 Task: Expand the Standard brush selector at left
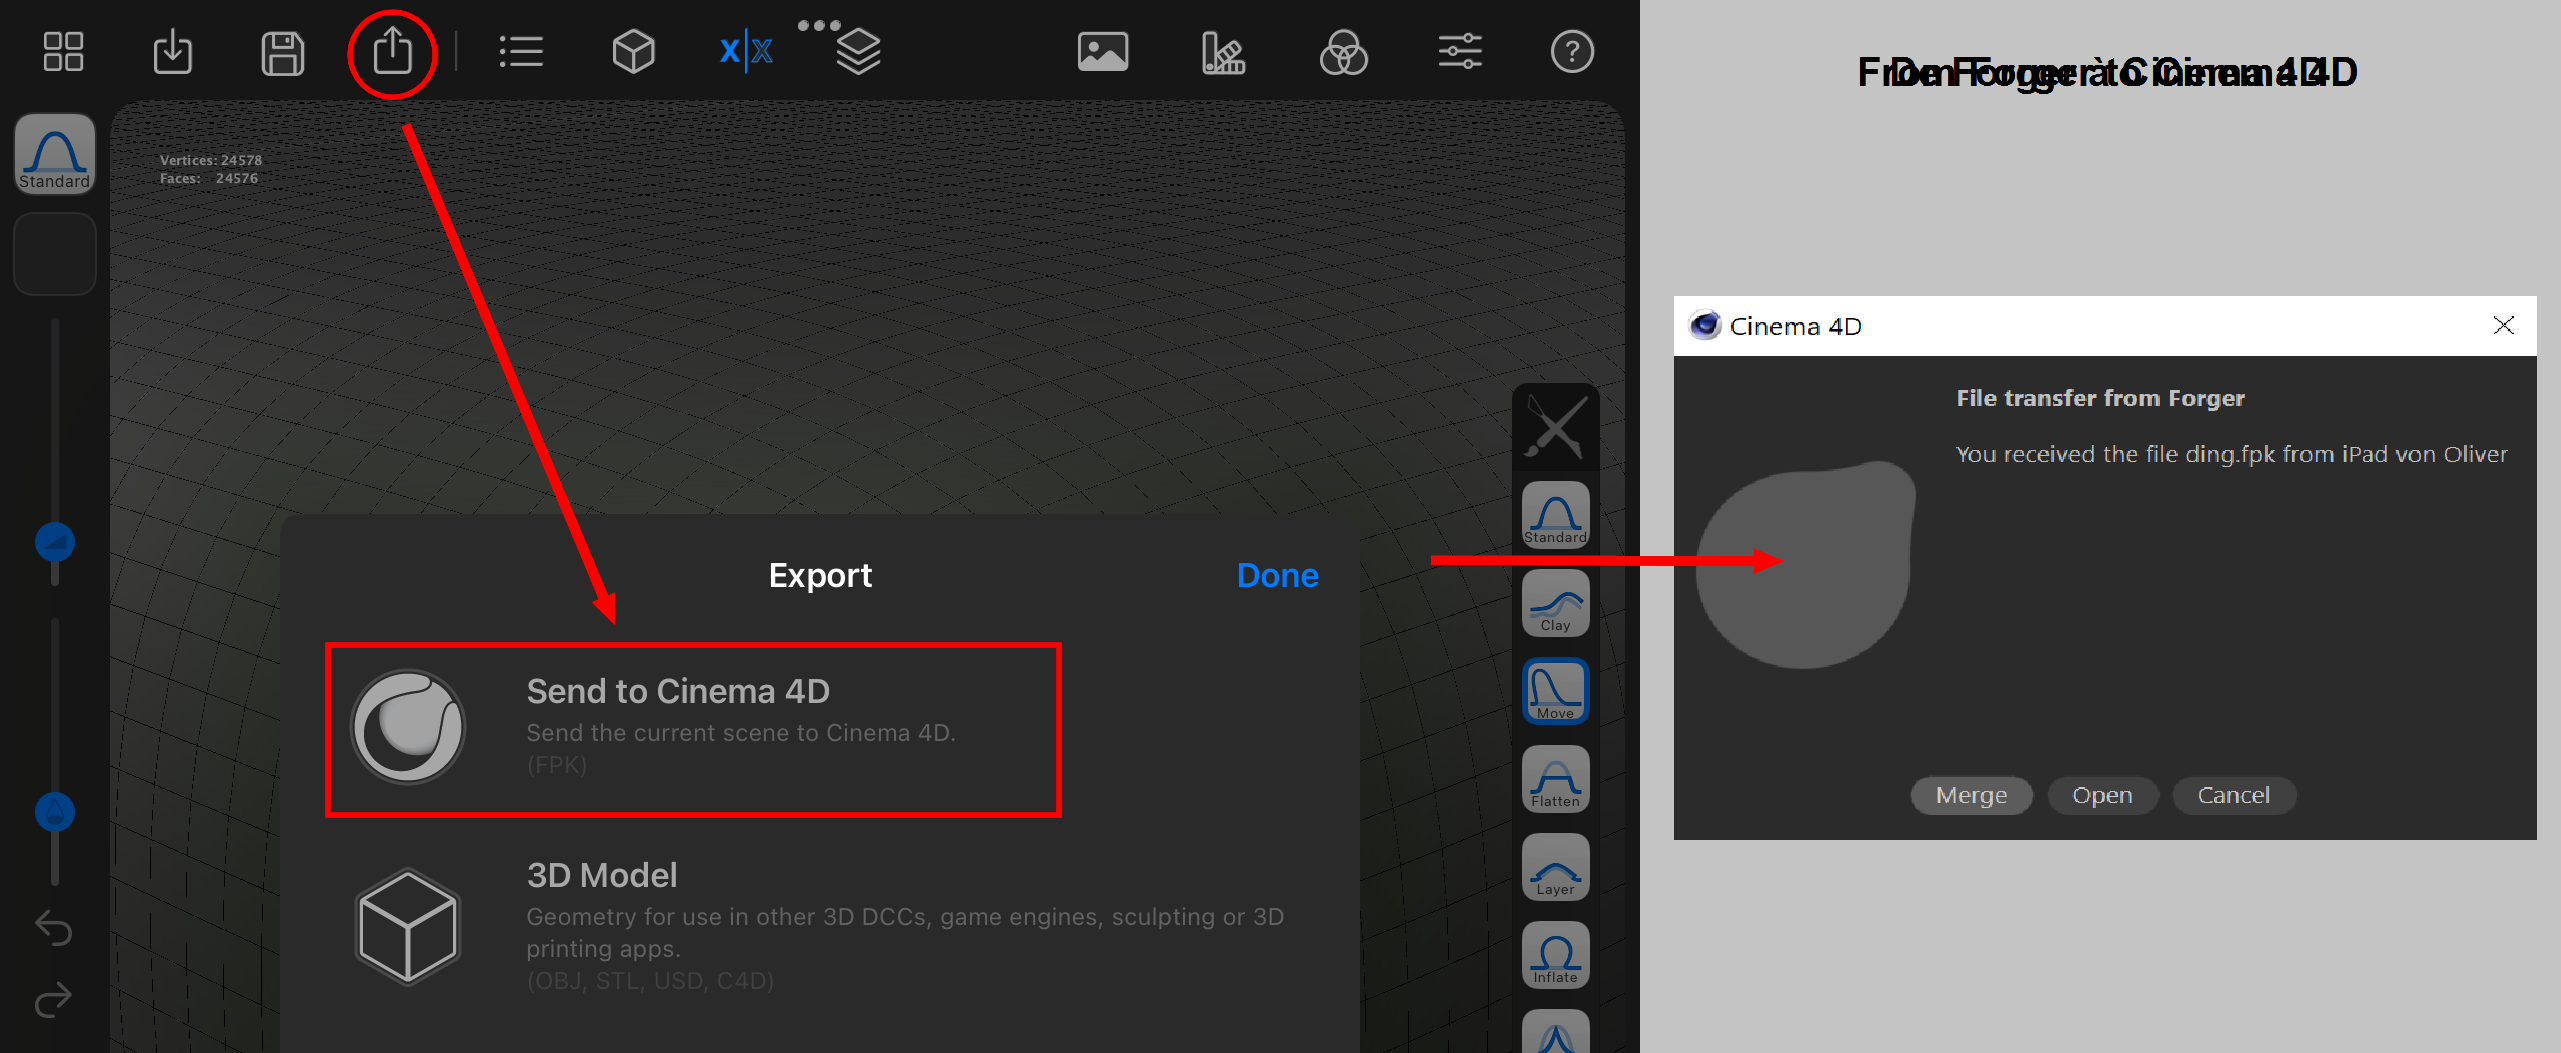[x=55, y=154]
